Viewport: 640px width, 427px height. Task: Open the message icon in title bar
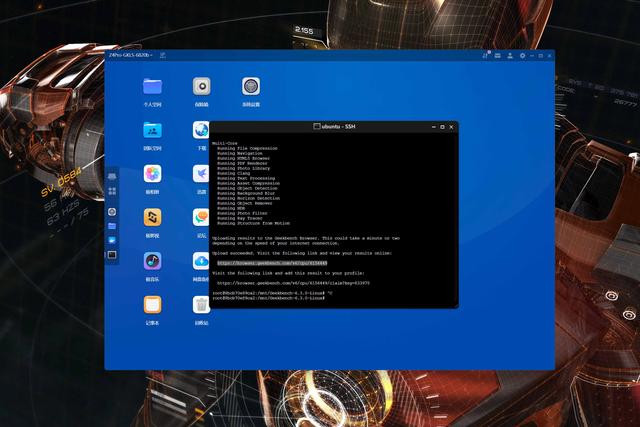498,56
